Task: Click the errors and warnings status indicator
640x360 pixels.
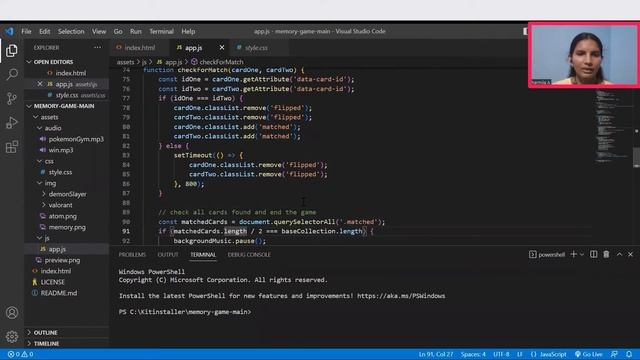Action: tap(20, 354)
